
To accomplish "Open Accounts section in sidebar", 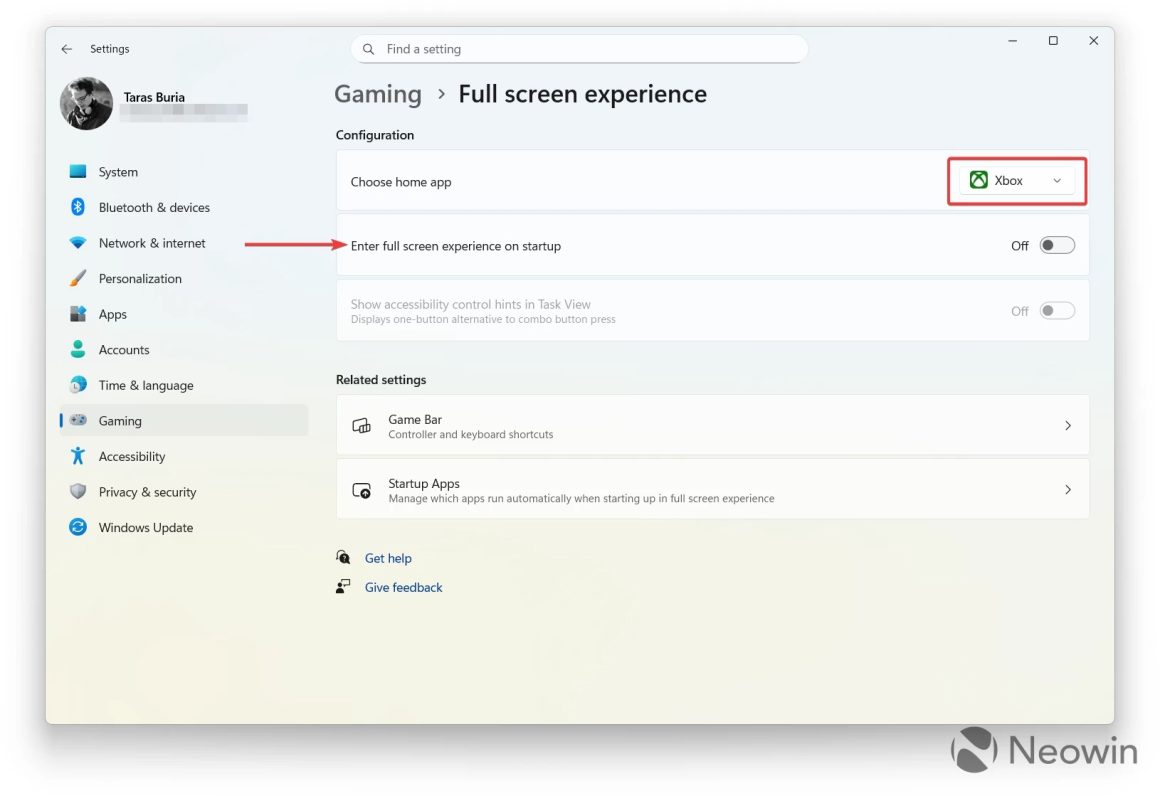I will [x=124, y=350].
